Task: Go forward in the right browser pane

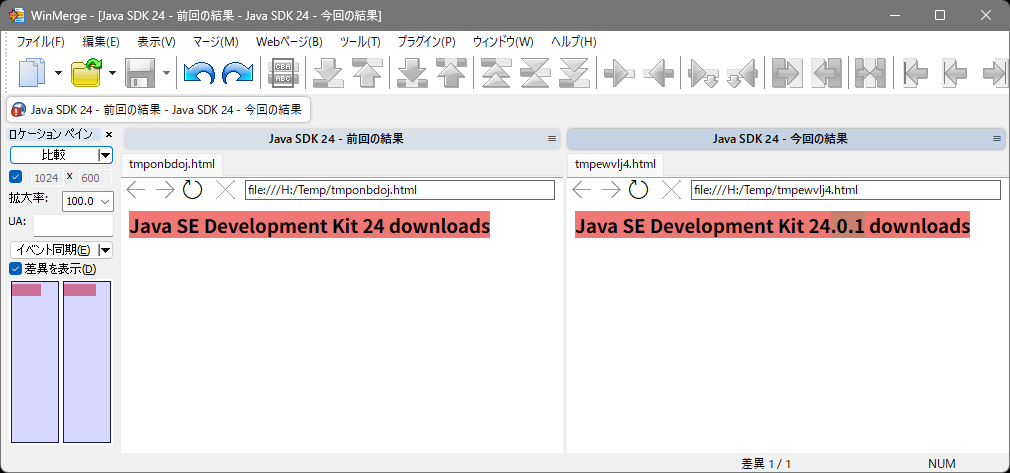Action: click(x=611, y=189)
